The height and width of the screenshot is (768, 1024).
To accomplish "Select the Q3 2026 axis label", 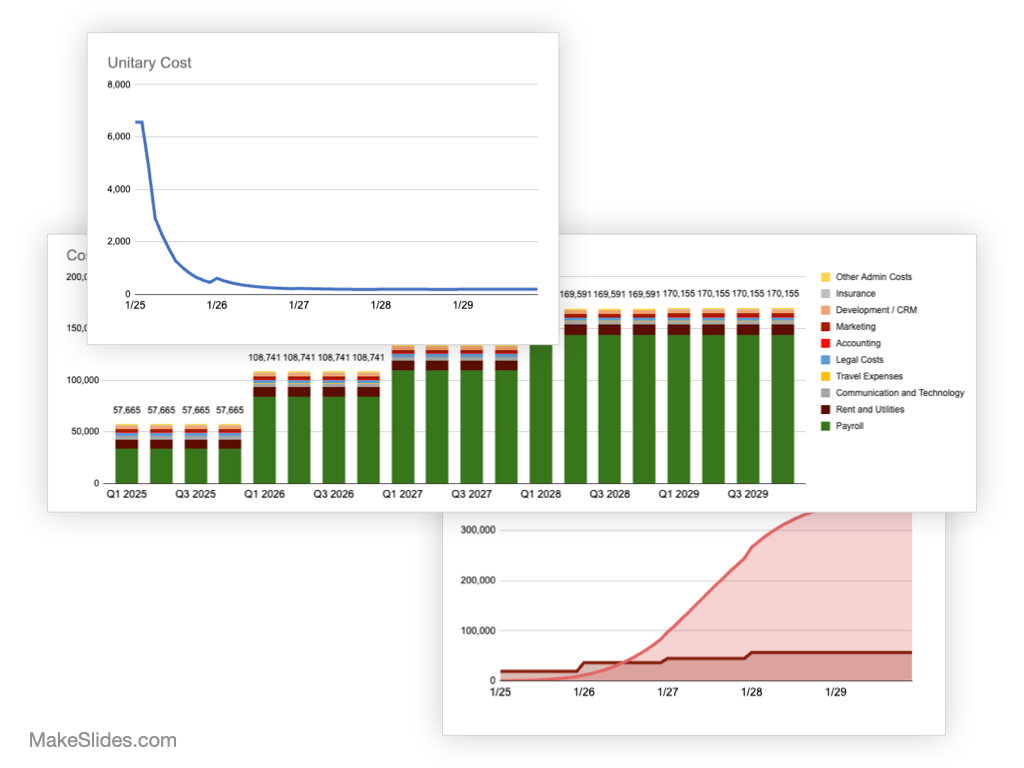I will pos(332,495).
